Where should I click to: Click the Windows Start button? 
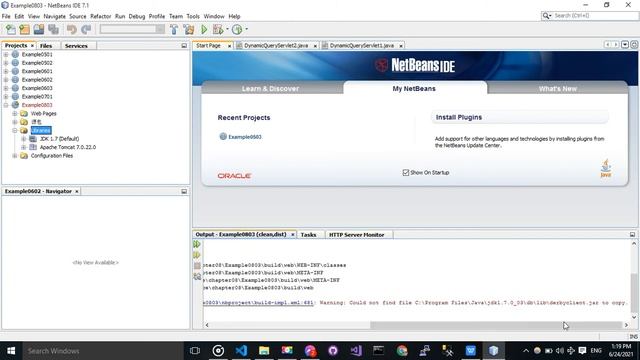[11, 351]
